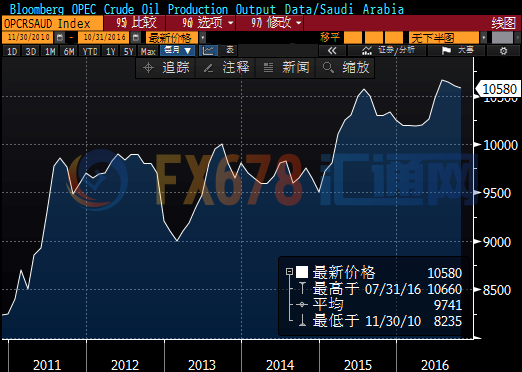Image resolution: width=522 pixels, height=372 pixels.
Task: Toggle the white 最新价格 series swatch
Action: click(x=302, y=272)
